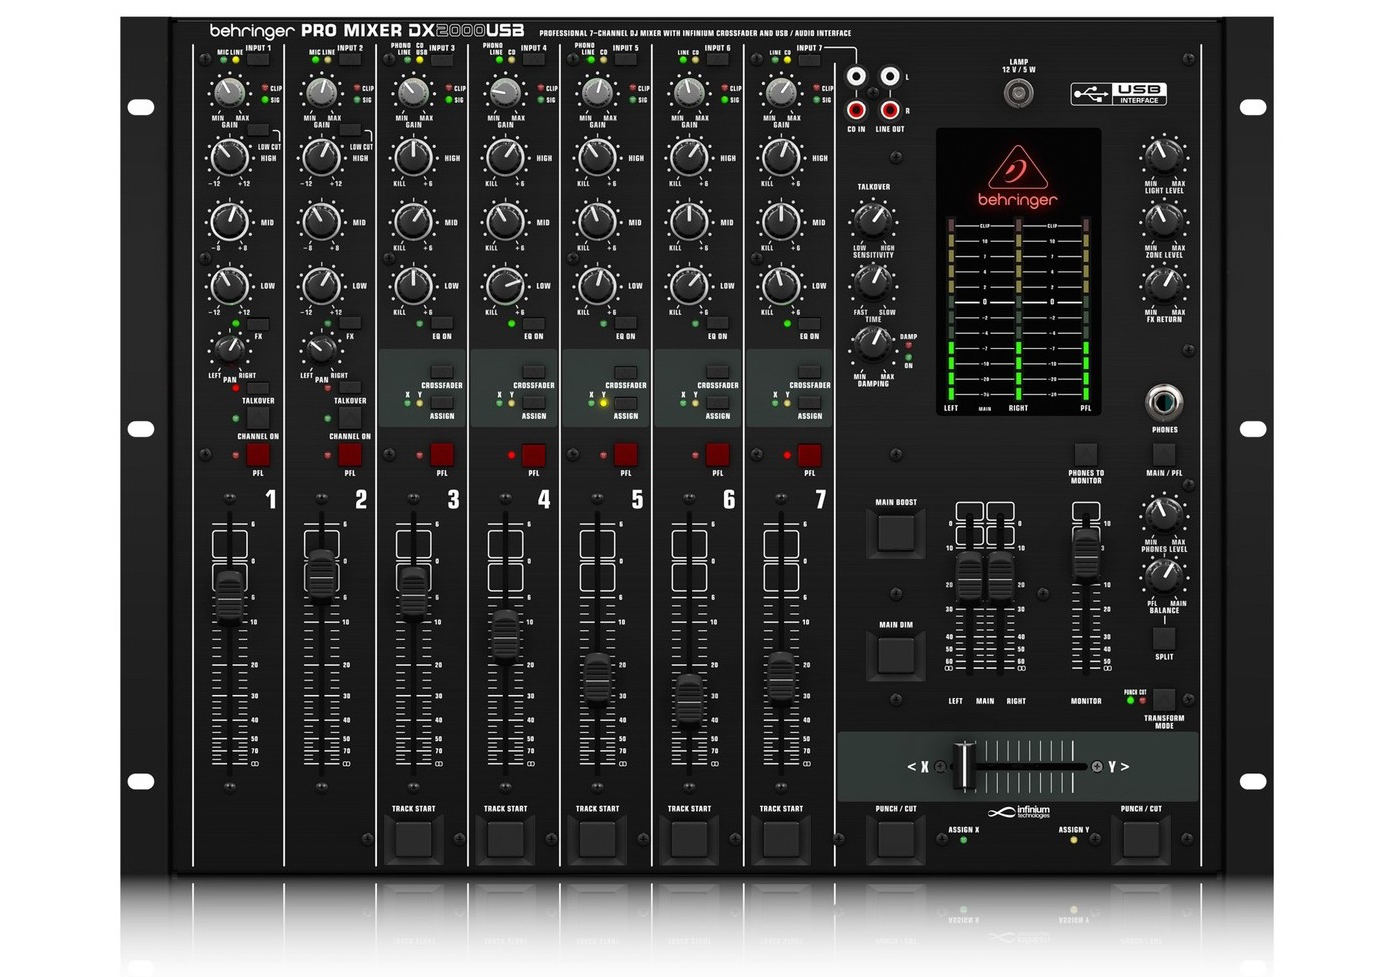The image size is (1396, 977).
Task: Click the USB Interface logo
Action: tap(1118, 94)
